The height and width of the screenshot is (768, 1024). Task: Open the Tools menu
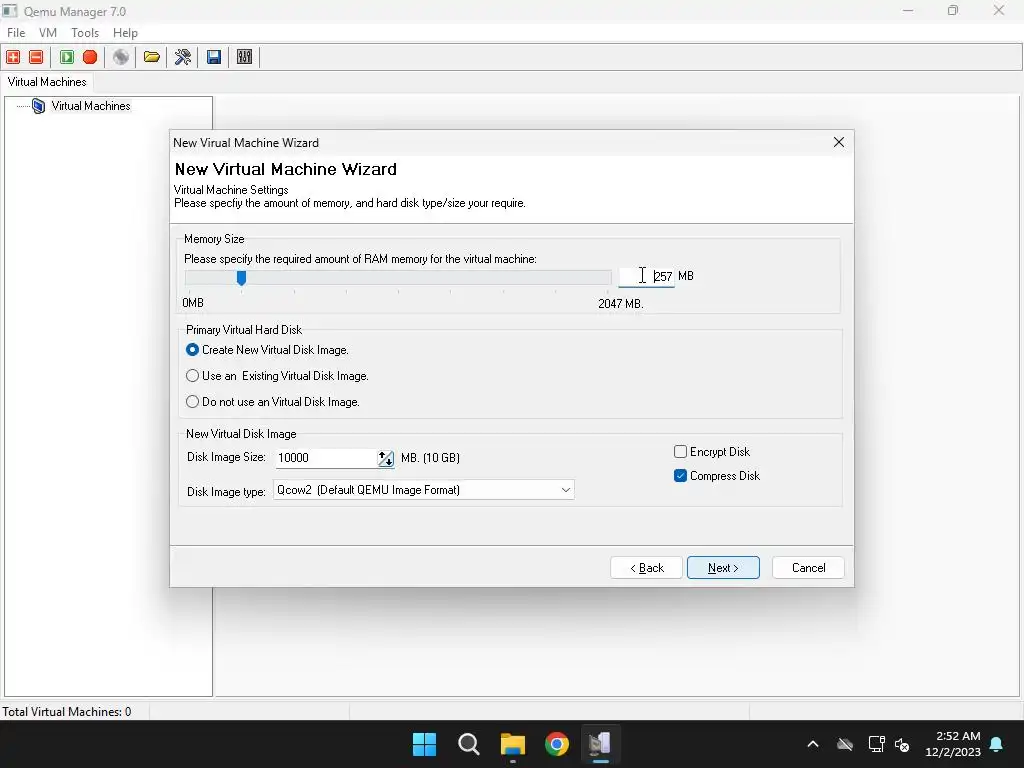[x=85, y=33]
